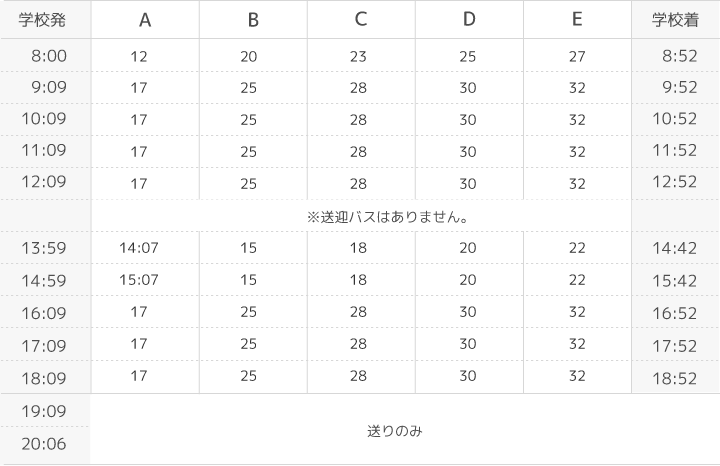Viewport: 720px width, 466px height.
Task: Select the 19:09 departure time
Action: point(44,411)
